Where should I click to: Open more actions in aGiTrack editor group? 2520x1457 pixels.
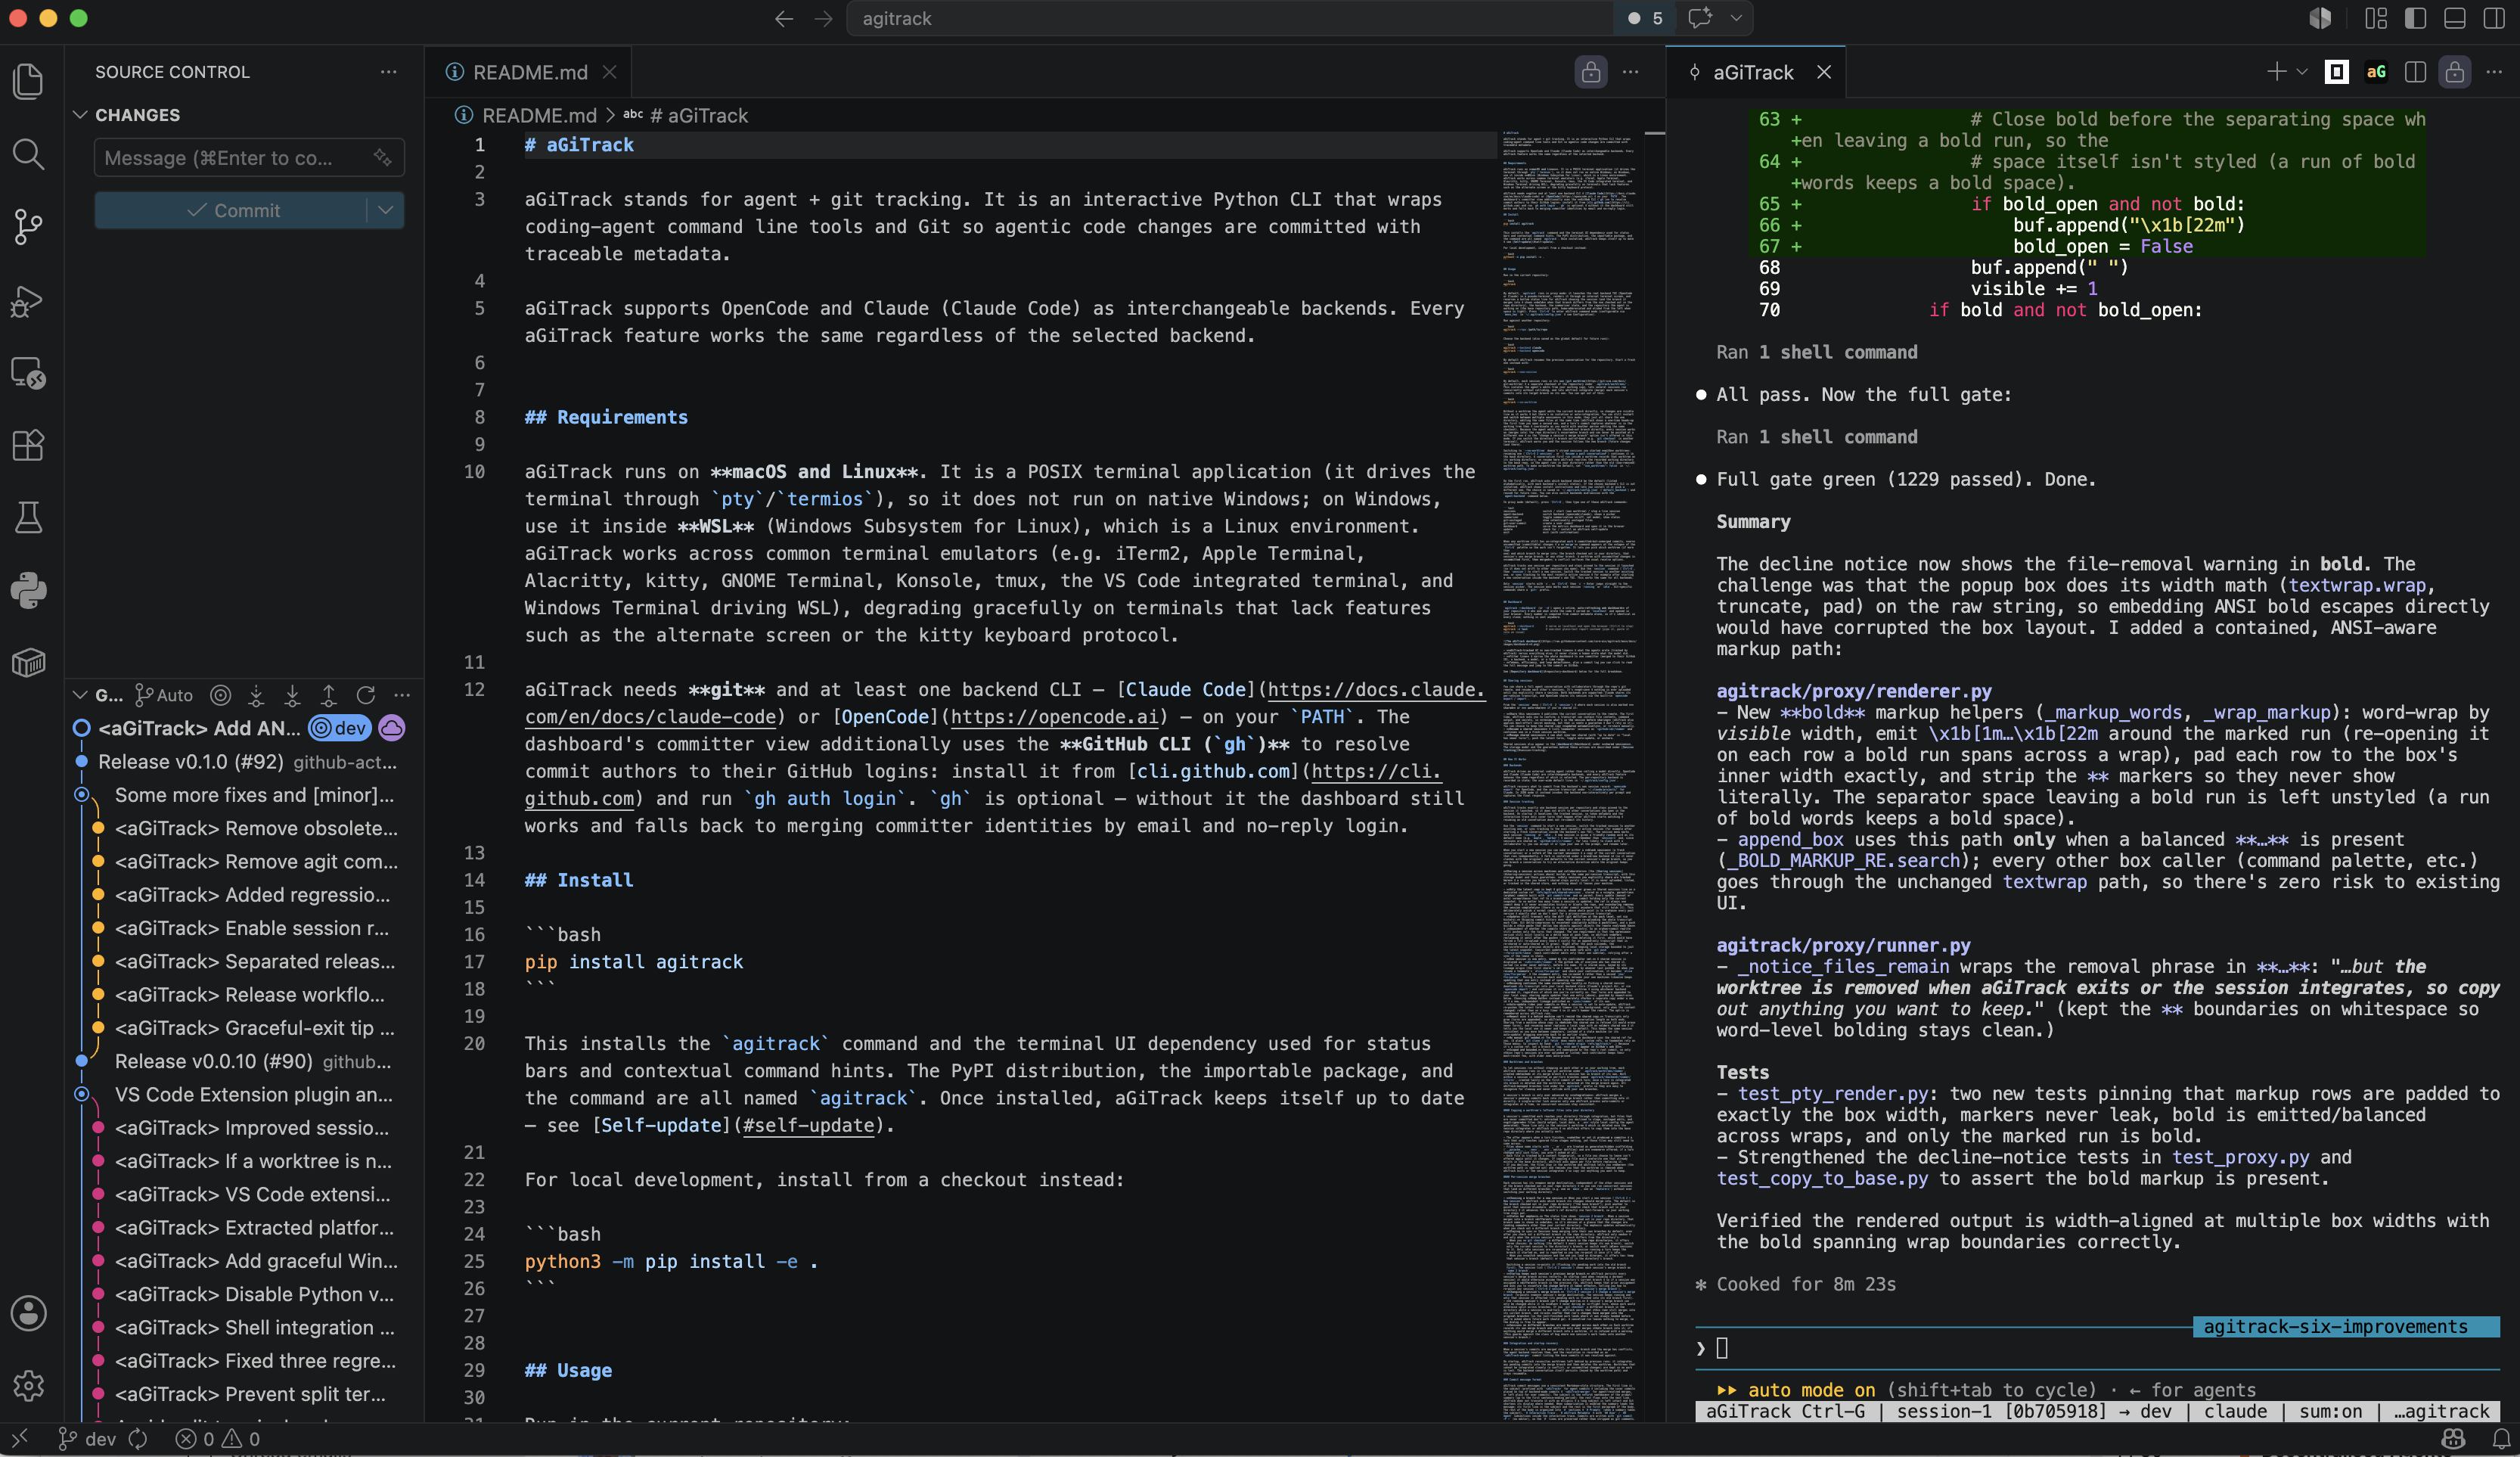pyautogui.click(x=2494, y=72)
